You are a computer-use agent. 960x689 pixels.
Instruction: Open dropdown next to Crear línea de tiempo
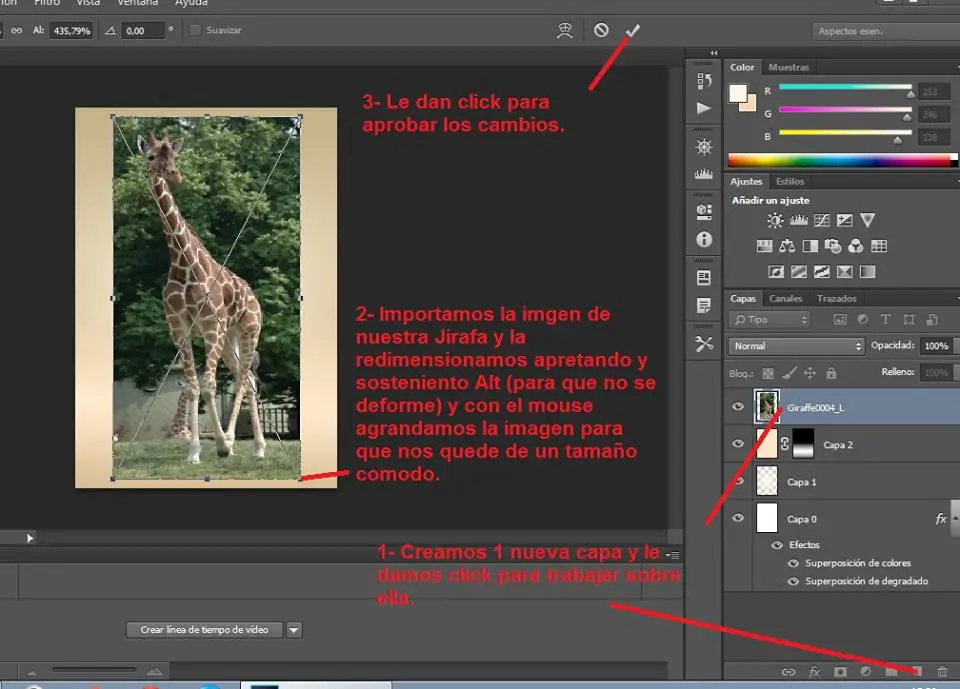(294, 630)
